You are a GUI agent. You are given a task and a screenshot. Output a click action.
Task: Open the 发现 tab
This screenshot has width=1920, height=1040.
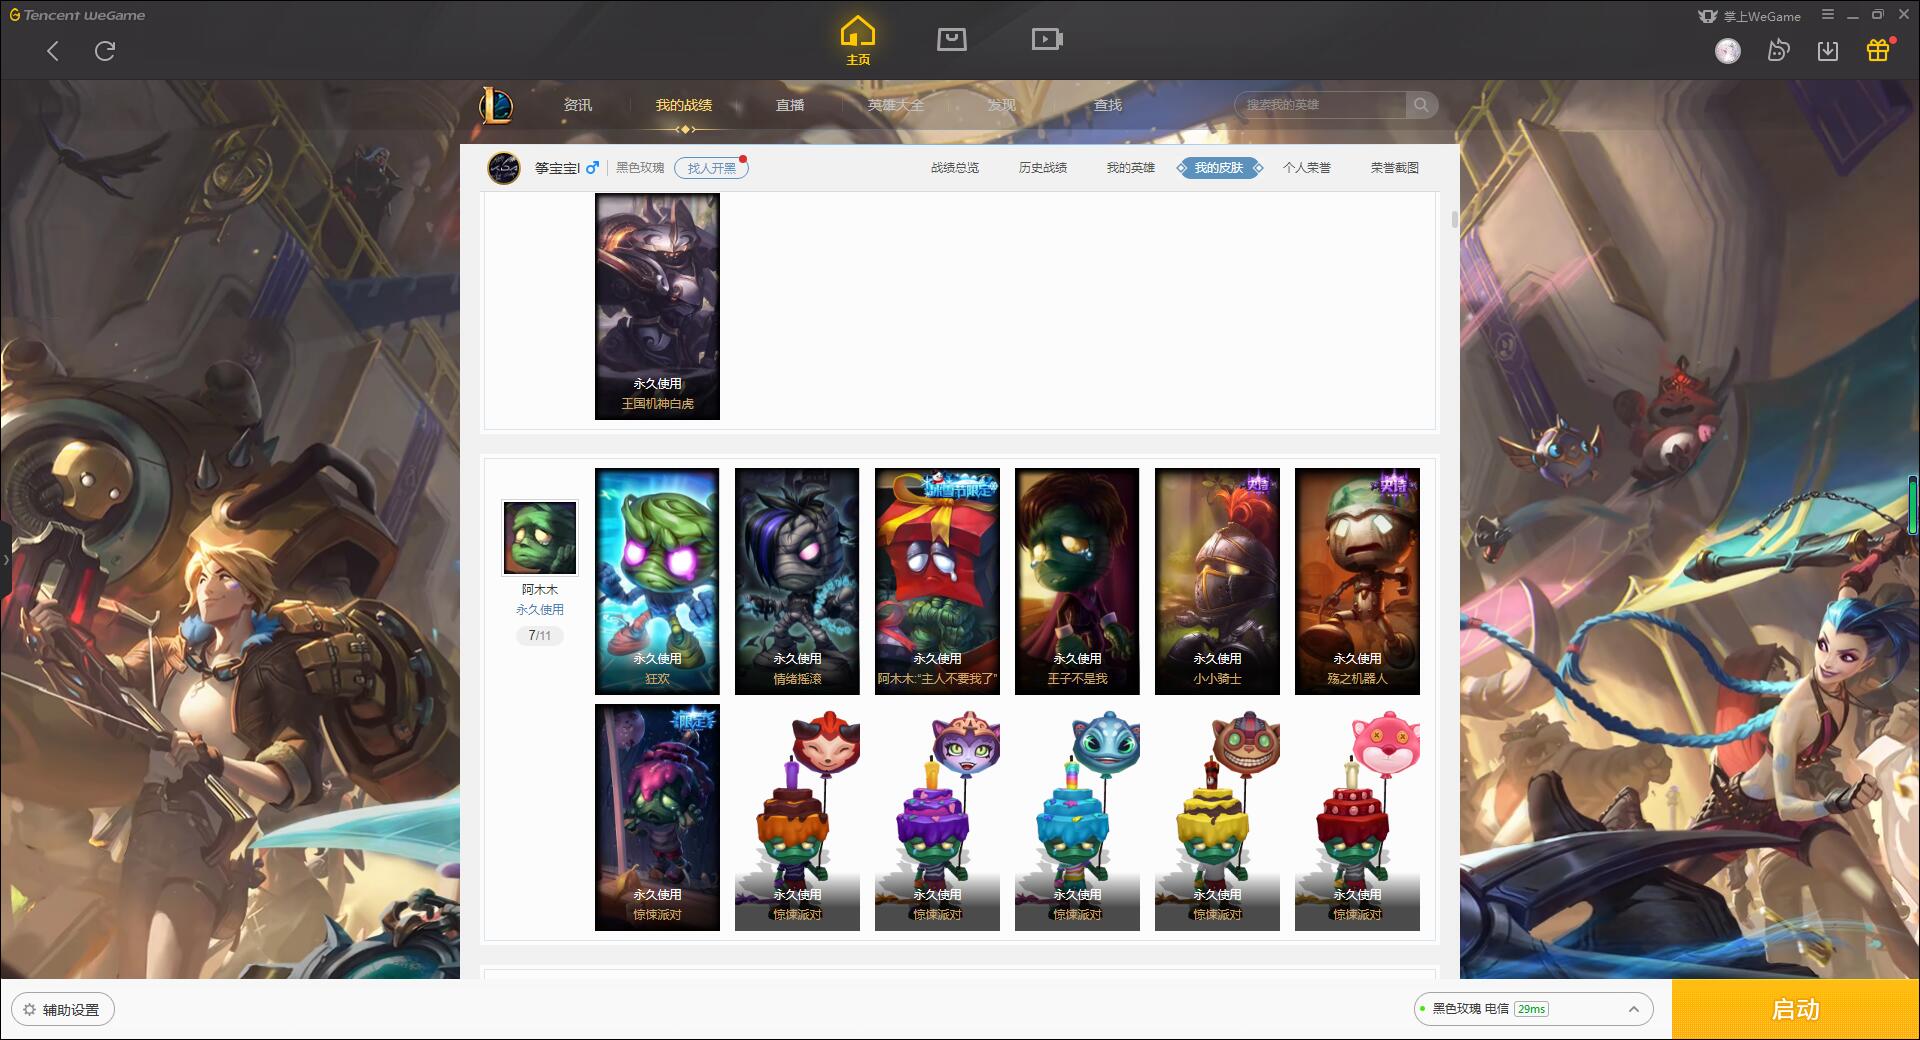(1002, 105)
